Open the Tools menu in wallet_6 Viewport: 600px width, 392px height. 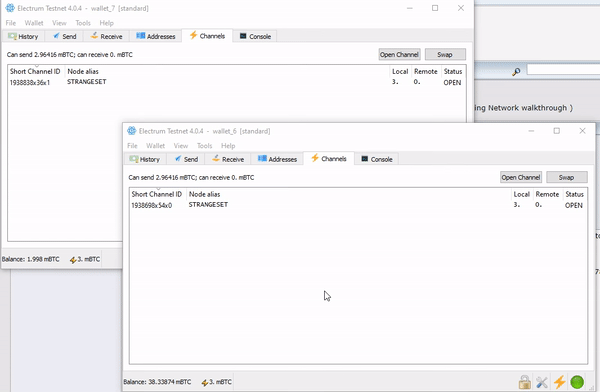click(x=204, y=146)
